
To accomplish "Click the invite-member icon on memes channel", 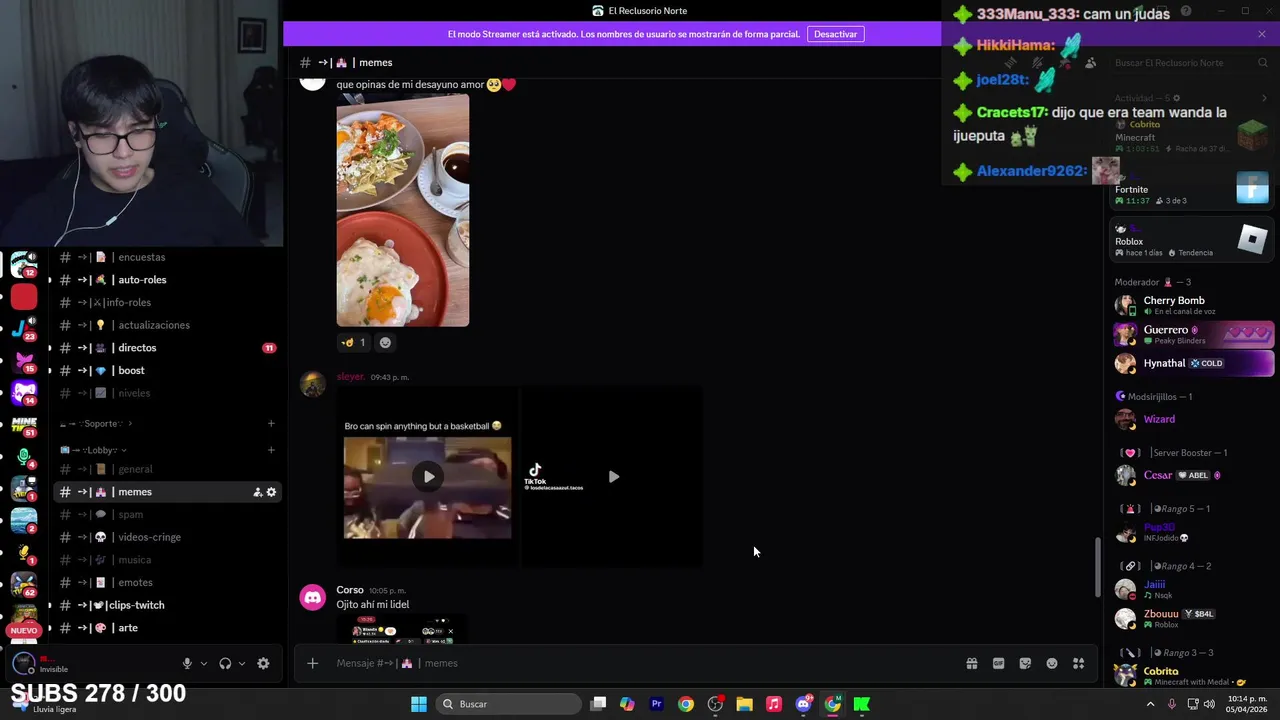I will [x=257, y=492].
